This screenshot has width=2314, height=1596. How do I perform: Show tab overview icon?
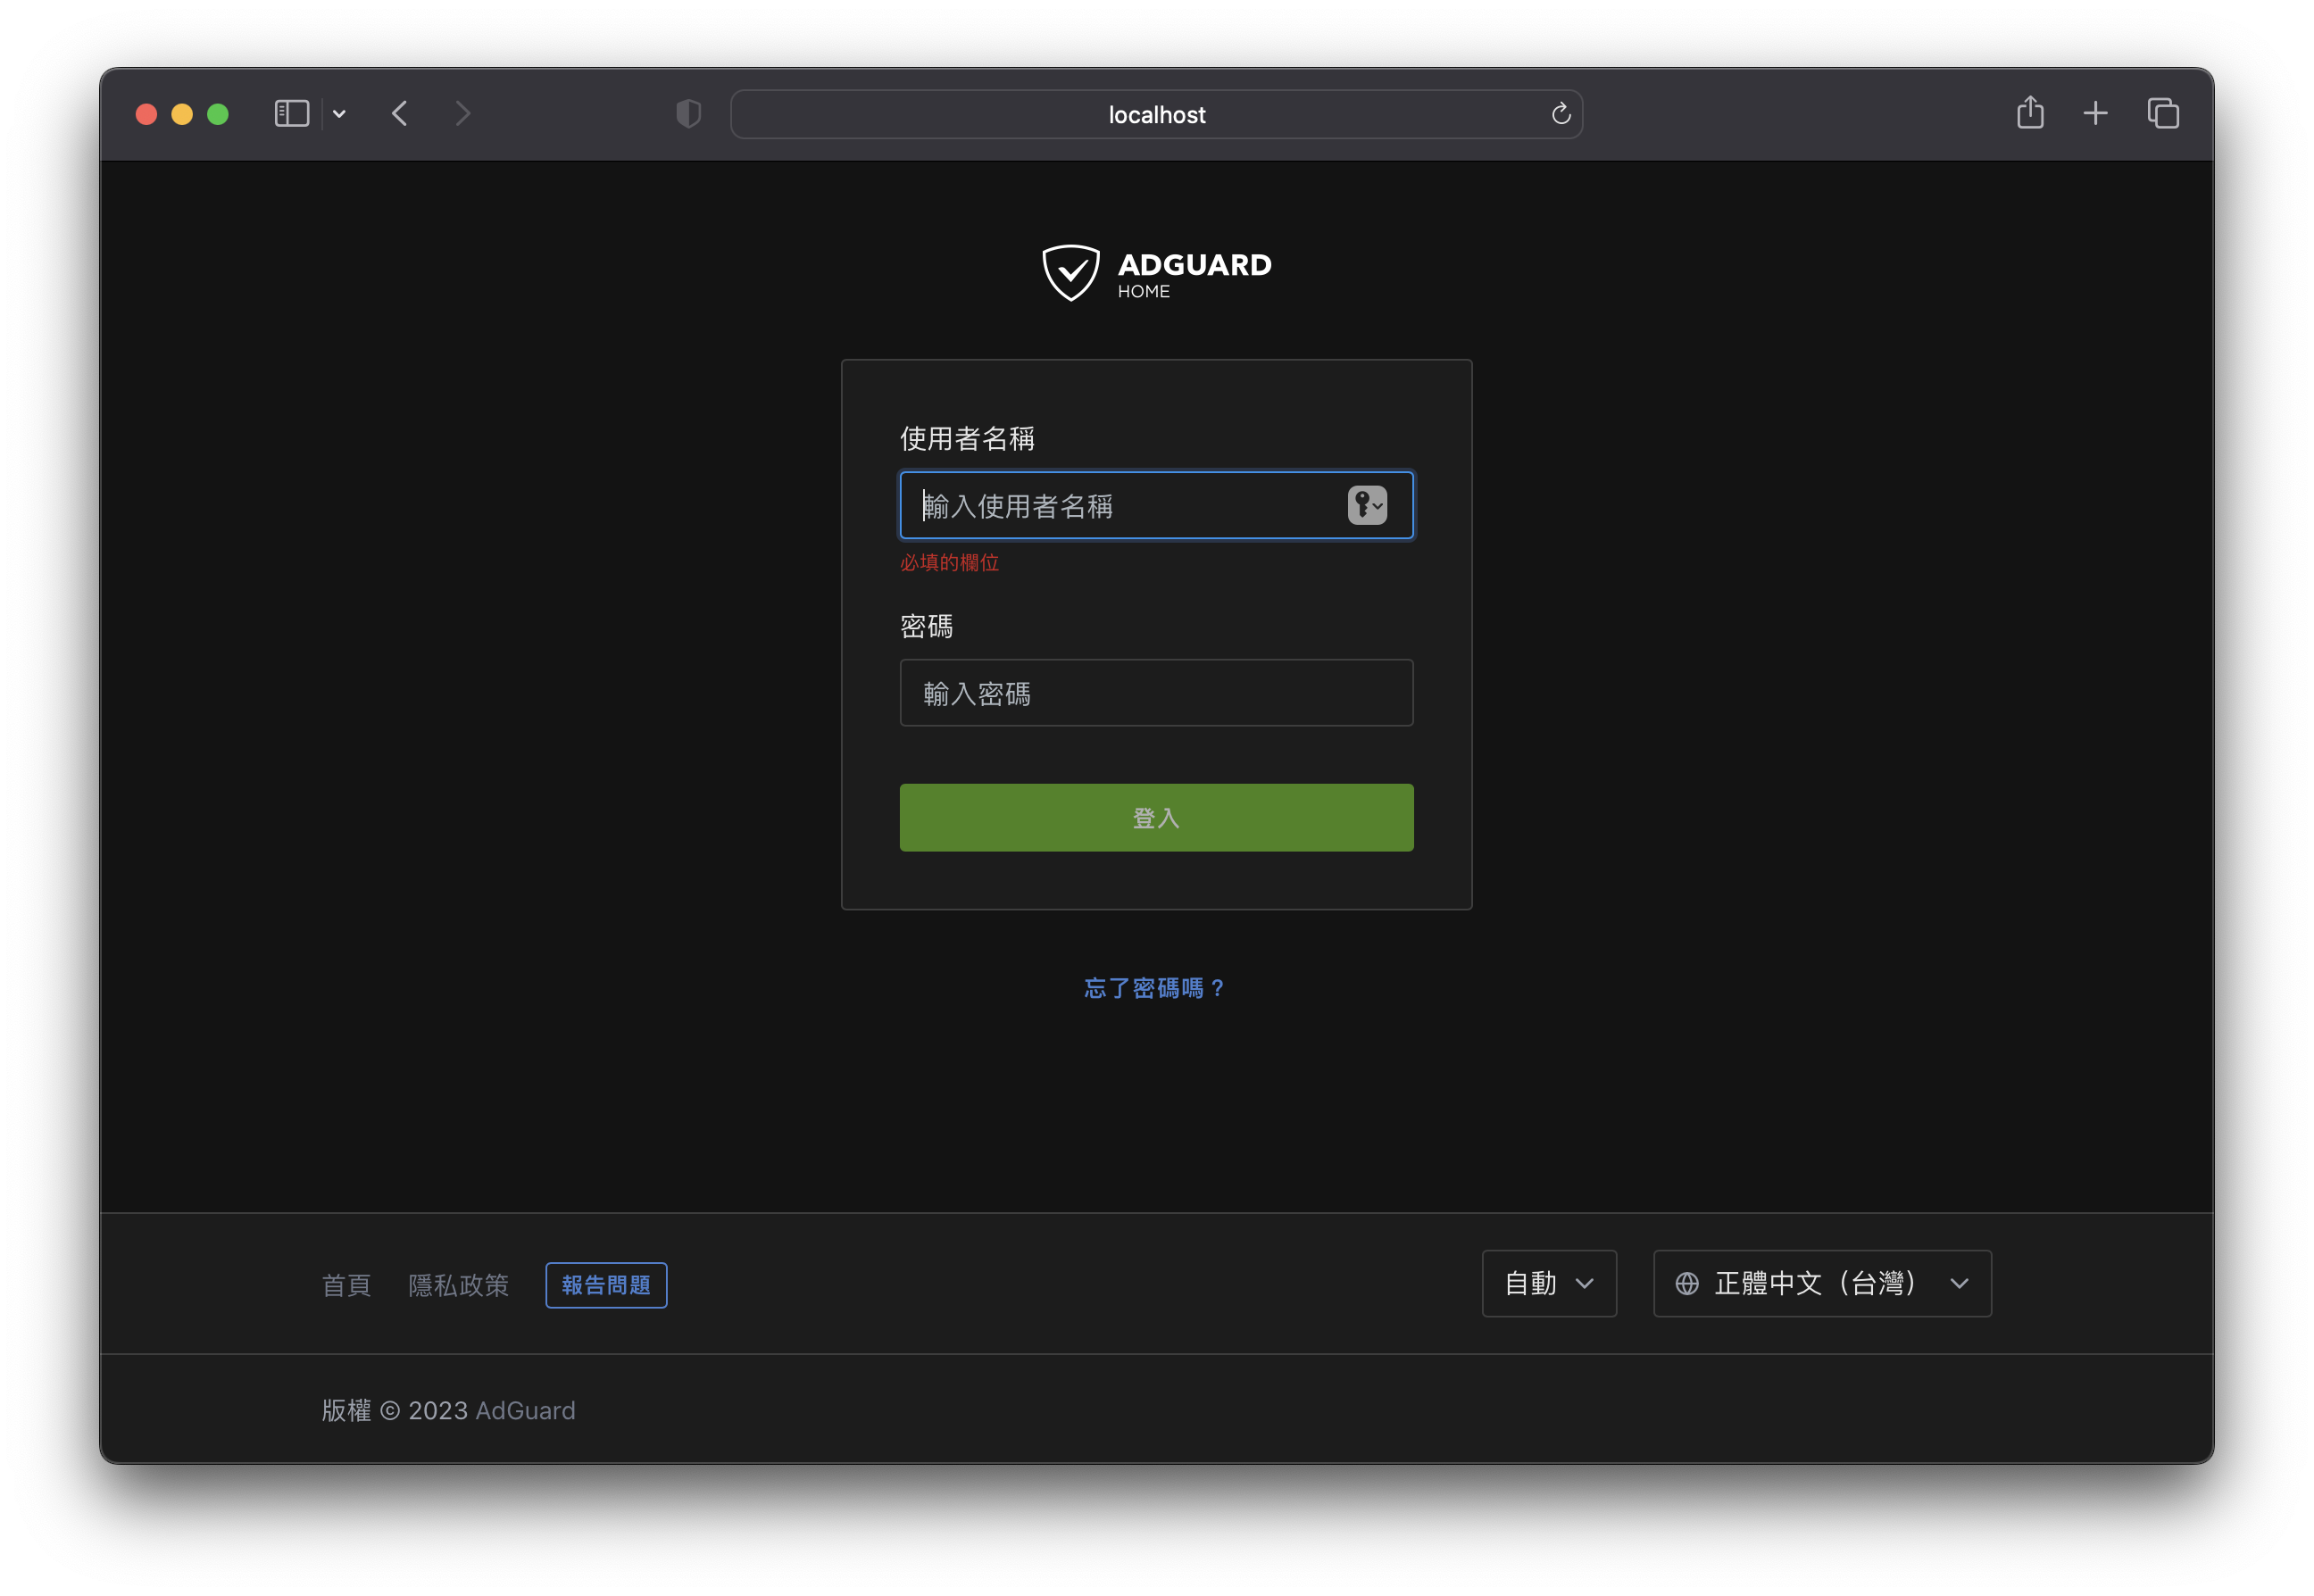pyautogui.click(x=2163, y=114)
